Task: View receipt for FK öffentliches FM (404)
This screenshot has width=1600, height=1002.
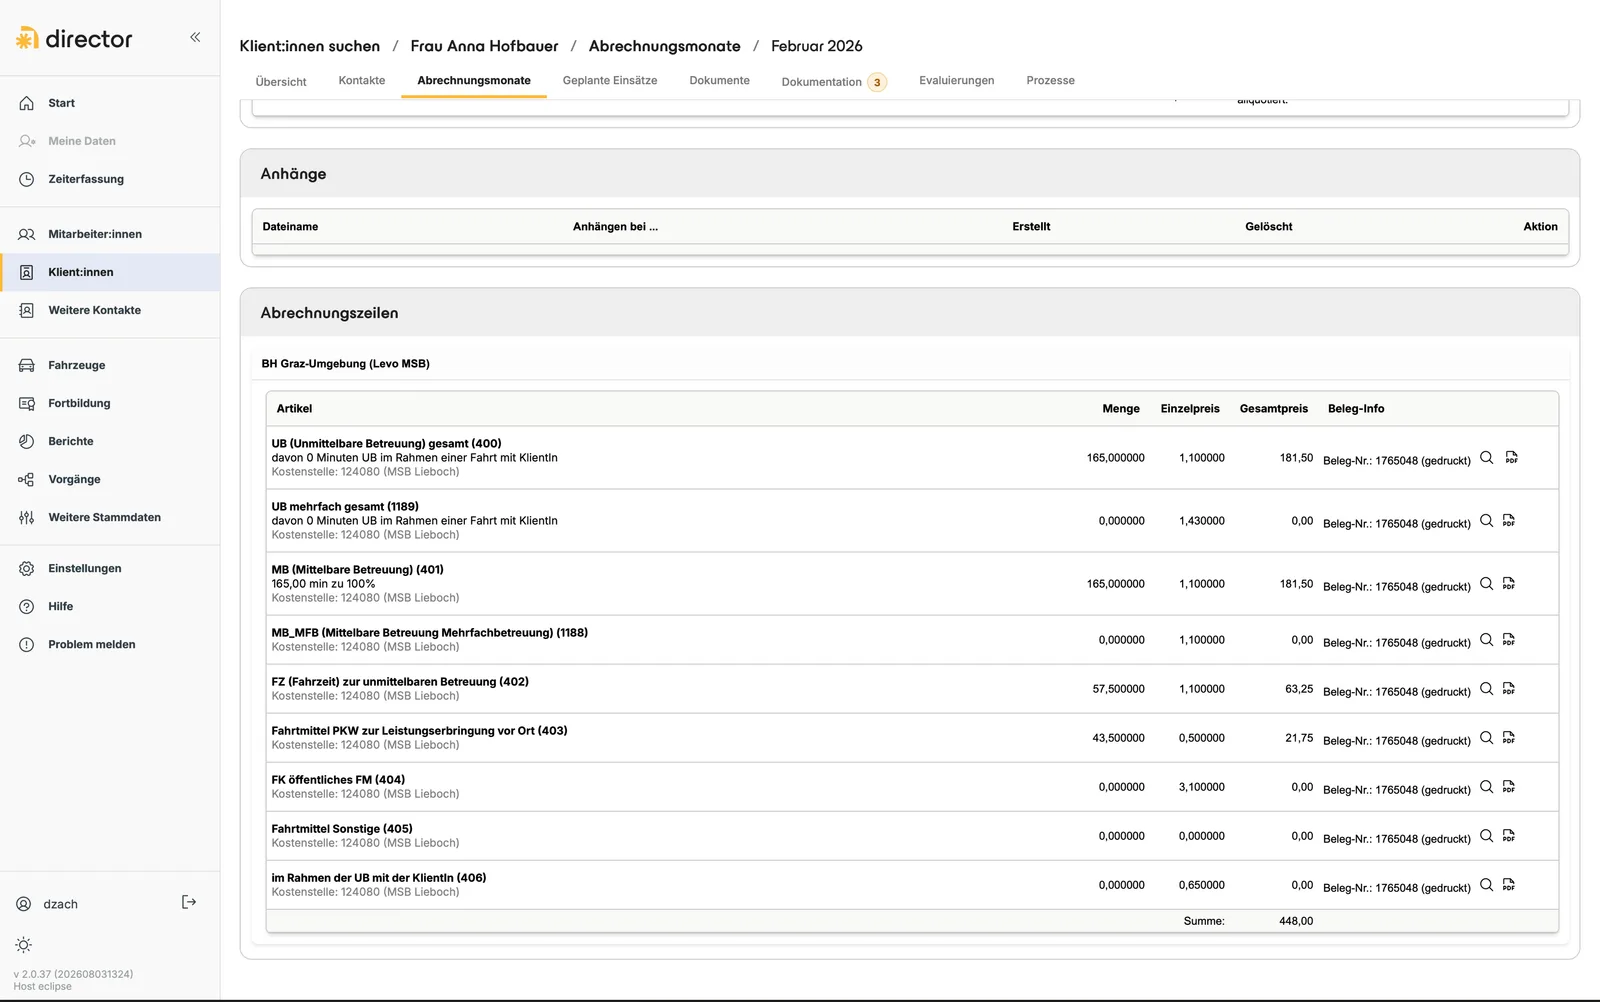Action: coord(1487,786)
